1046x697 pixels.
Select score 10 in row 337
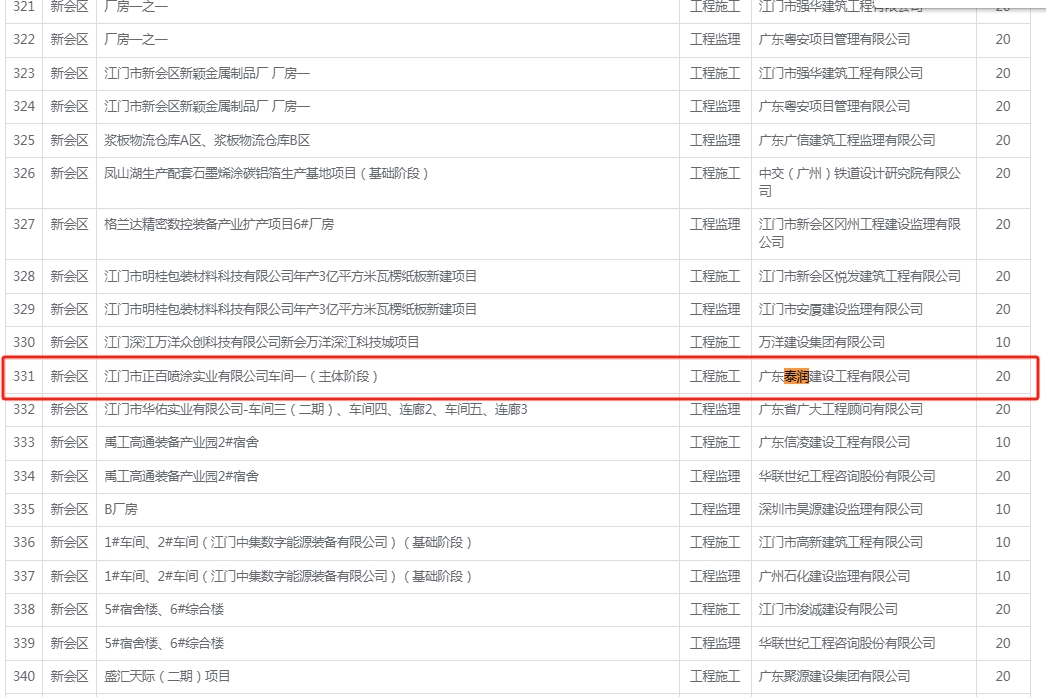[1003, 576]
